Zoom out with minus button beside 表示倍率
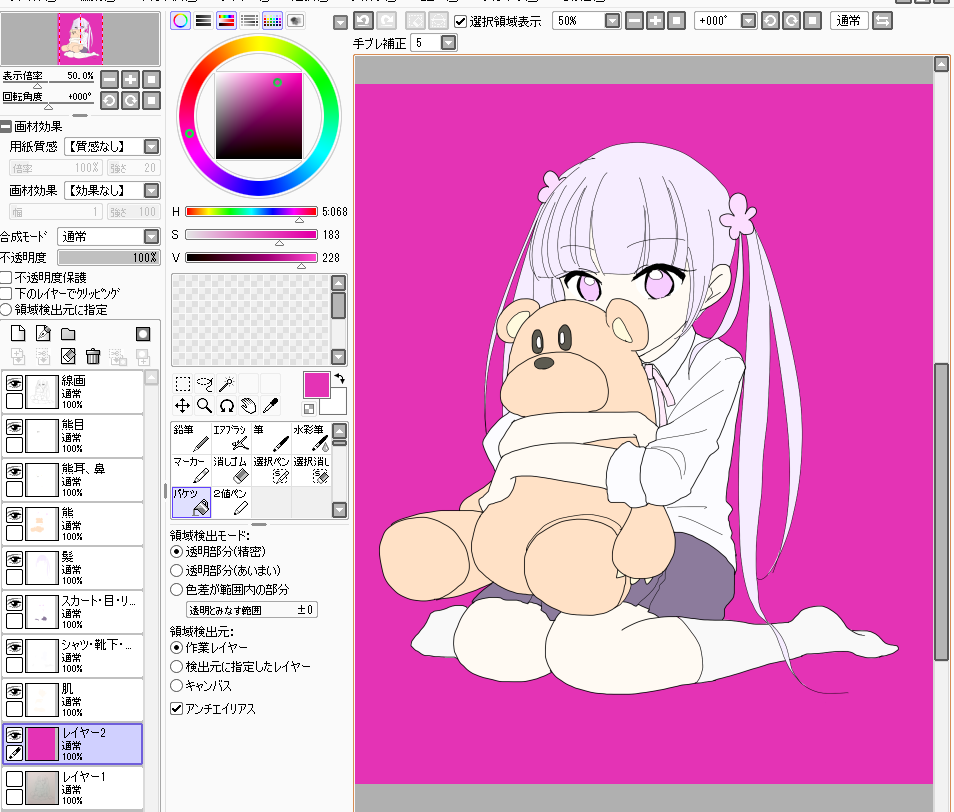Image resolution: width=954 pixels, height=812 pixels. pyautogui.click(x=110, y=79)
